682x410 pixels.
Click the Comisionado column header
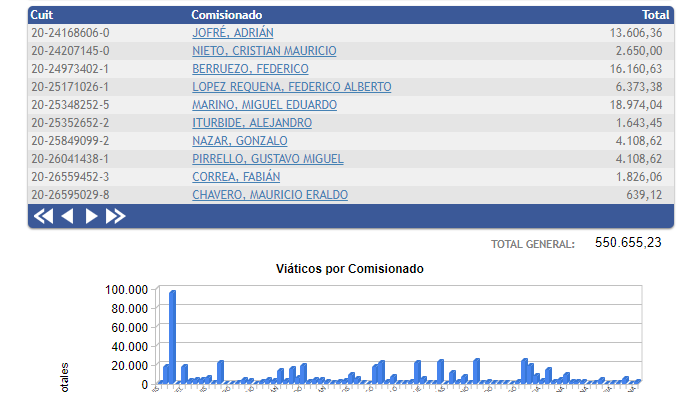click(226, 15)
